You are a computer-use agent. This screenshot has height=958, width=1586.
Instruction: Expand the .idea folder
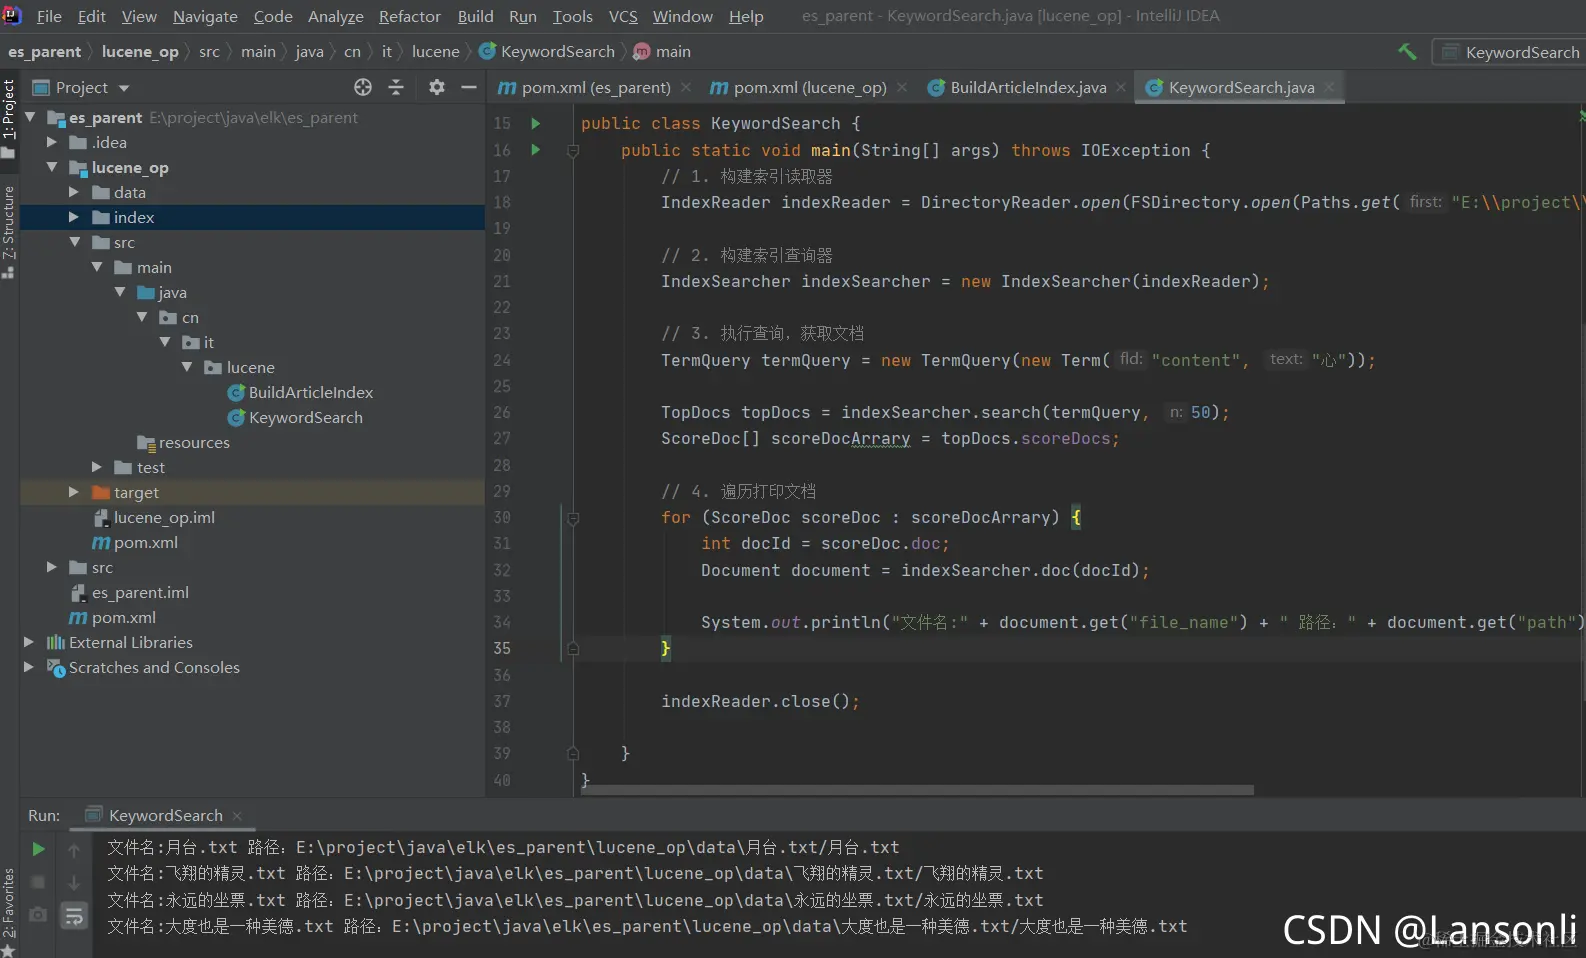(52, 142)
